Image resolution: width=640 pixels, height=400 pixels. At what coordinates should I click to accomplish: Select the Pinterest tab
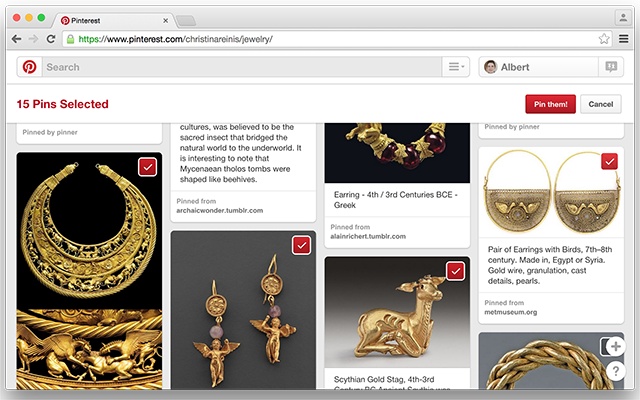[x=114, y=20]
